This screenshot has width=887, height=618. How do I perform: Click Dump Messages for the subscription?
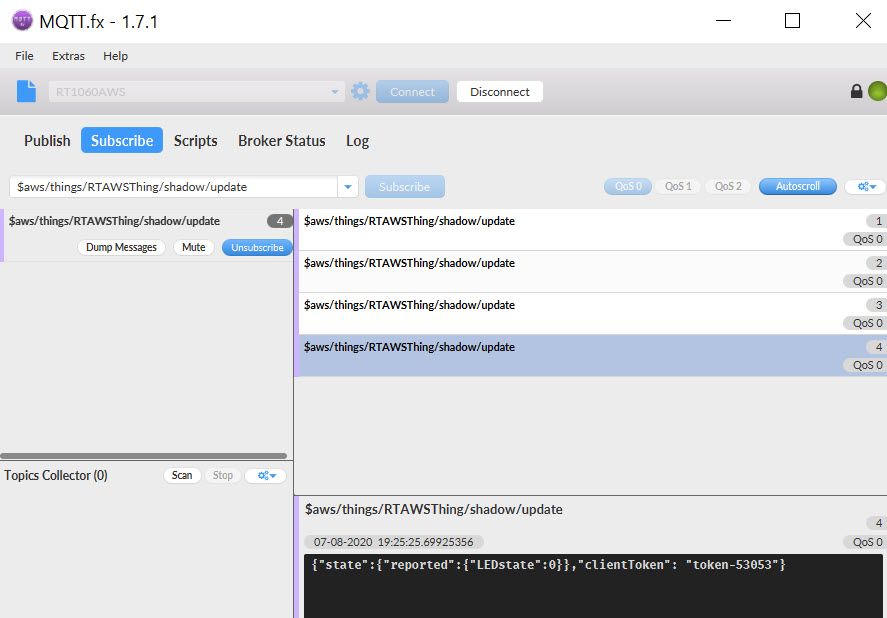coord(121,247)
